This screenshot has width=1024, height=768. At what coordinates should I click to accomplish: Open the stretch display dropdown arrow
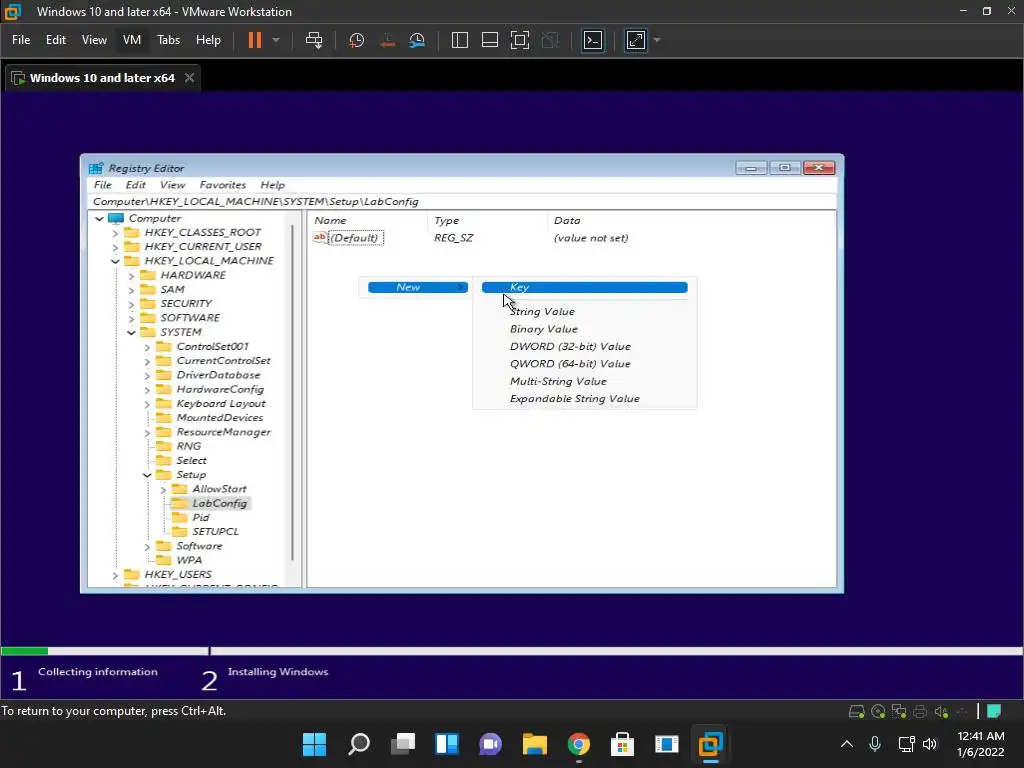[x=658, y=40]
